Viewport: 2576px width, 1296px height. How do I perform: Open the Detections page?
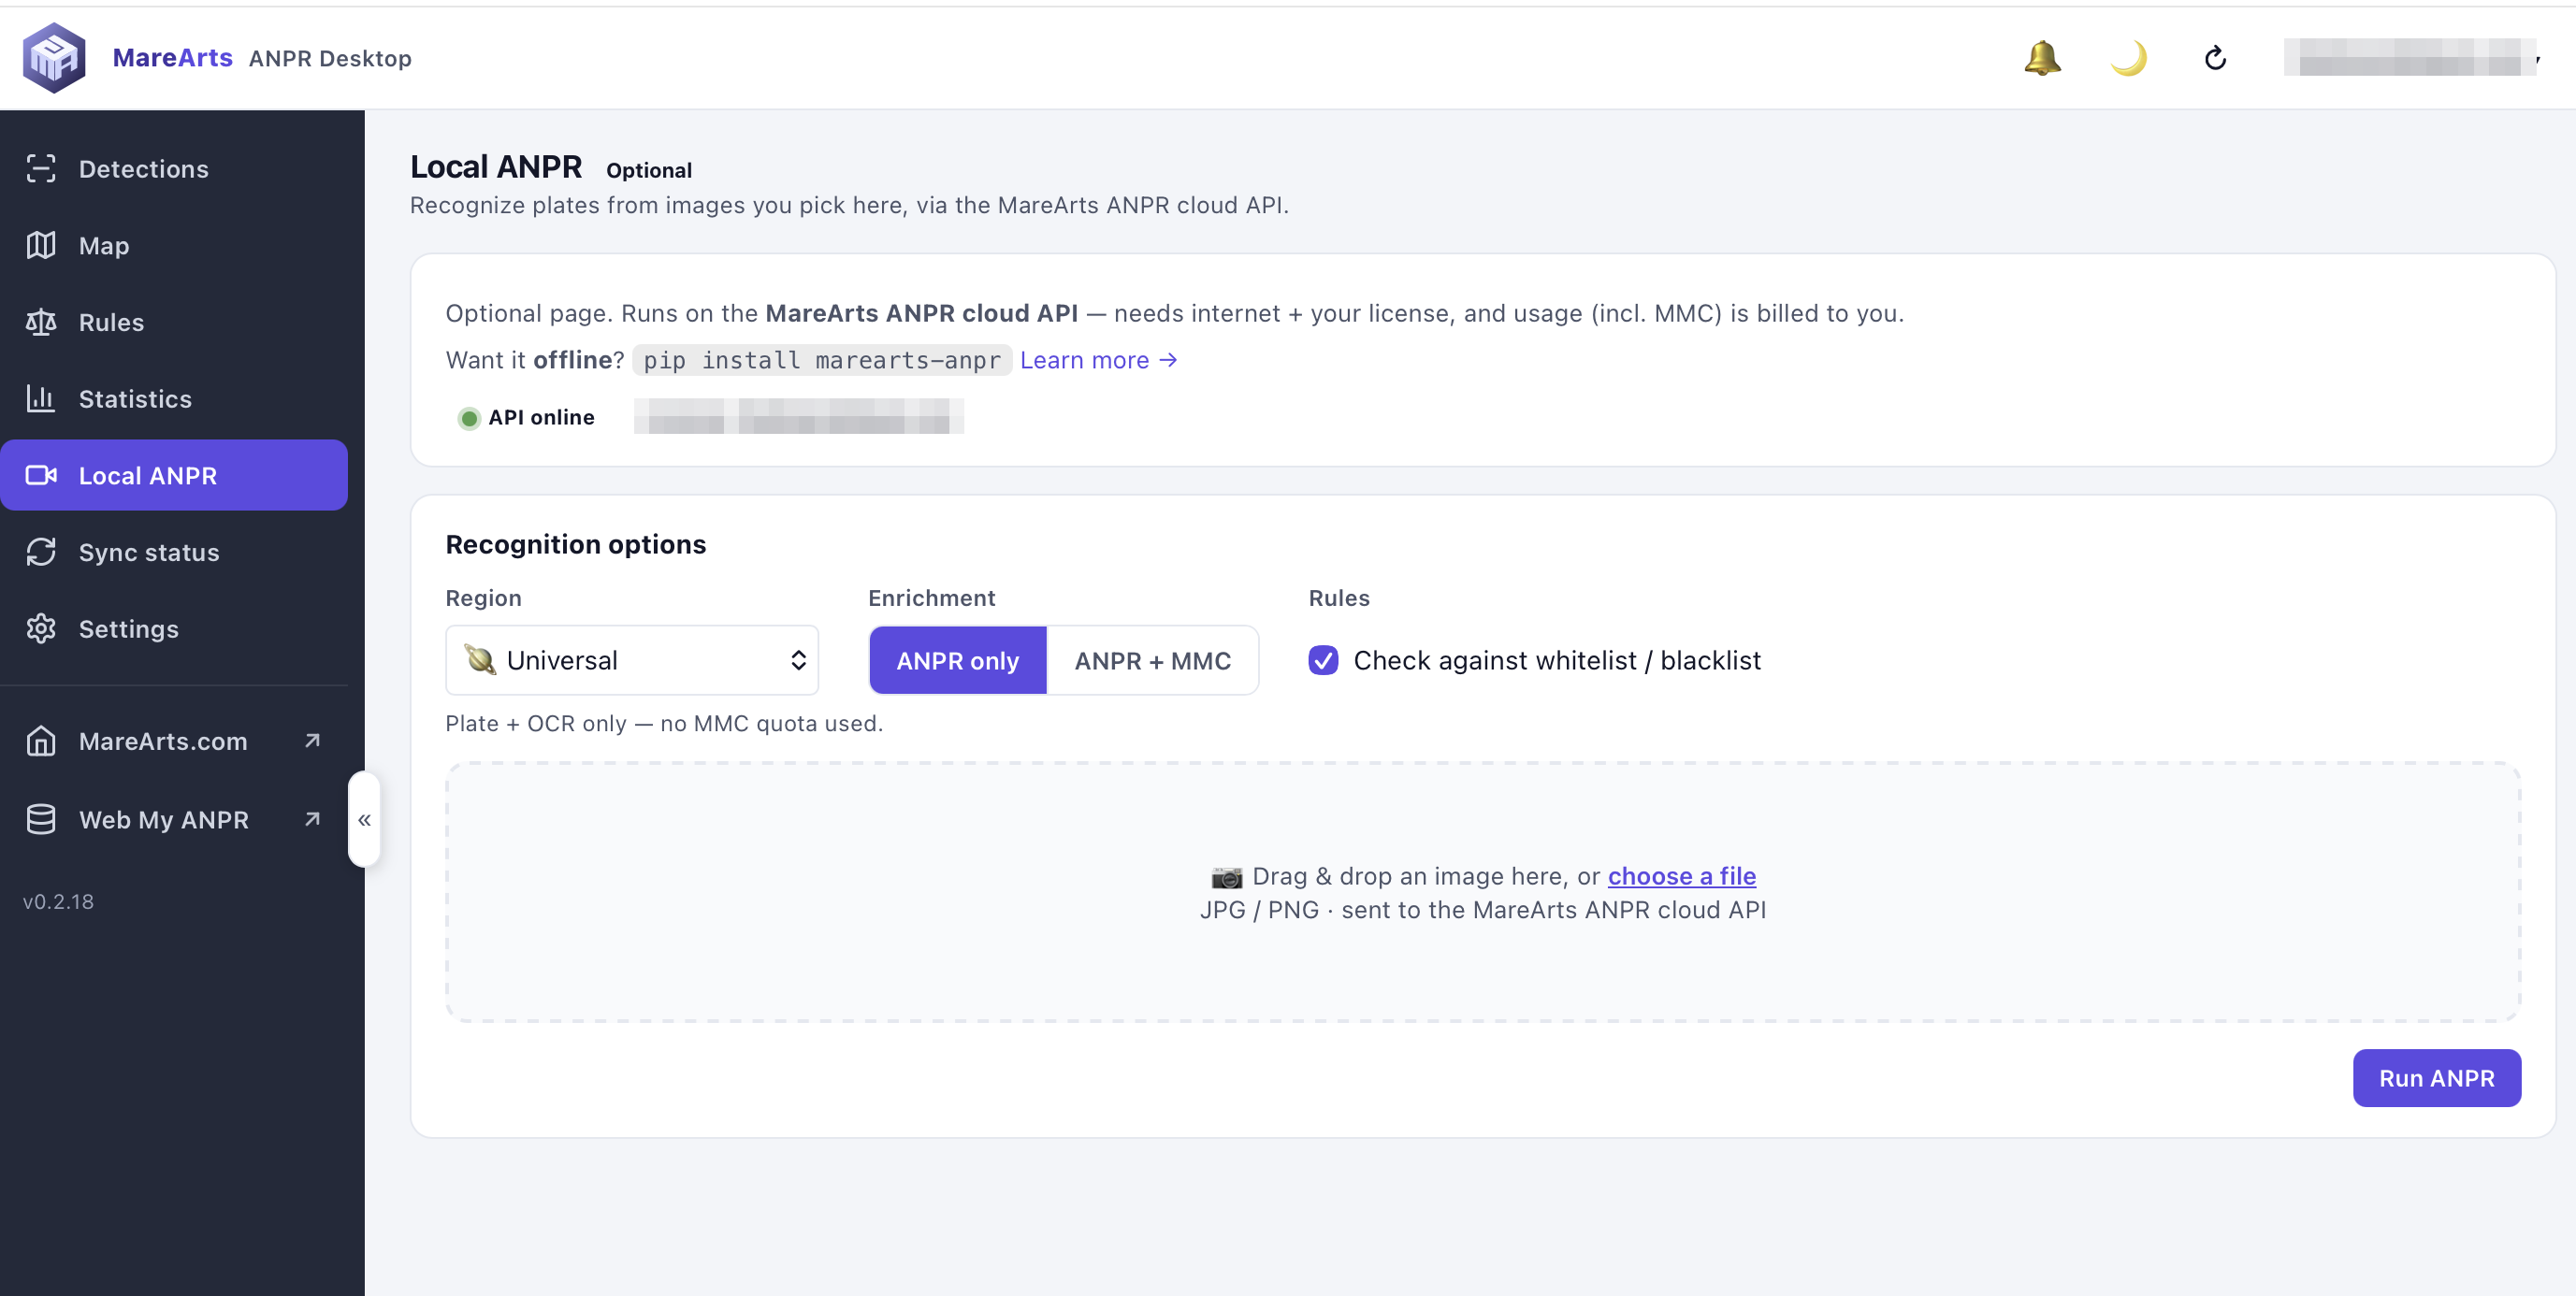(174, 169)
